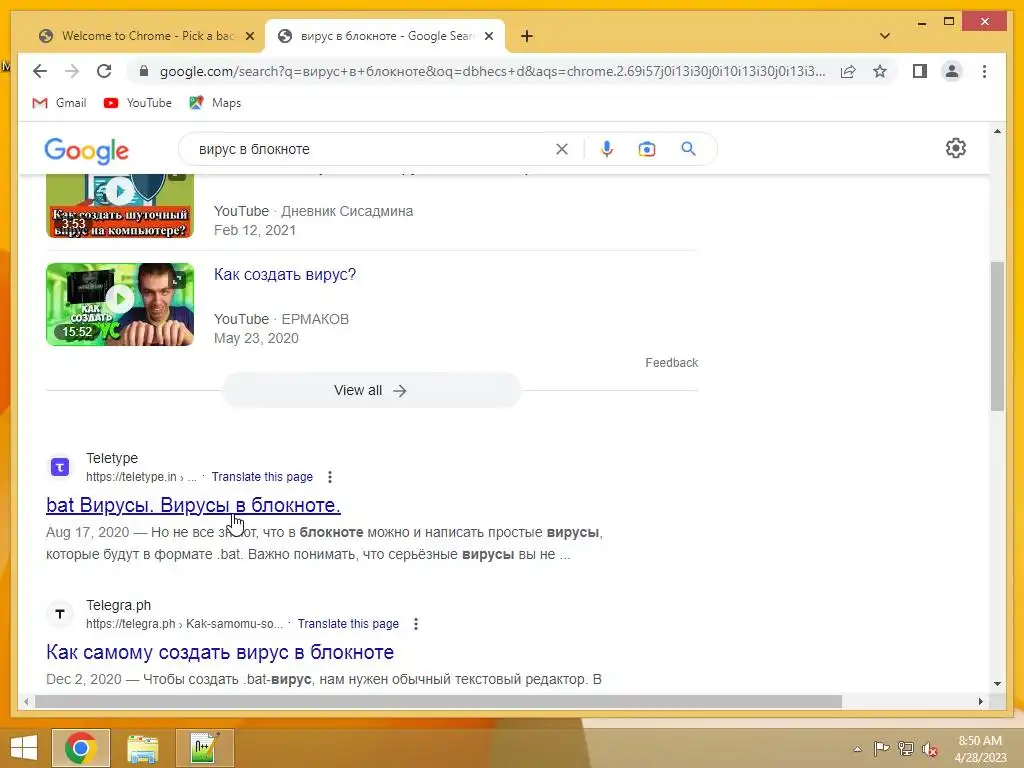Open bat Вирусы. Вирусы в блокноте result
1024x768 pixels.
[x=193, y=505]
